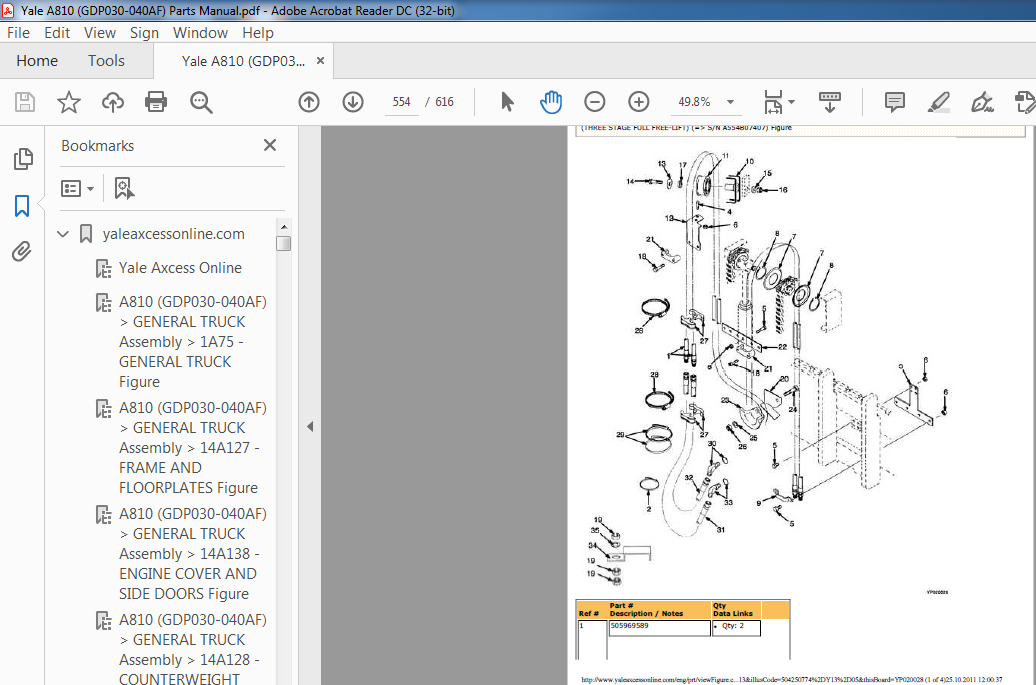
Task: Open 14A127 FRAME AND FLOORPLATES bookmark
Action: click(x=192, y=447)
